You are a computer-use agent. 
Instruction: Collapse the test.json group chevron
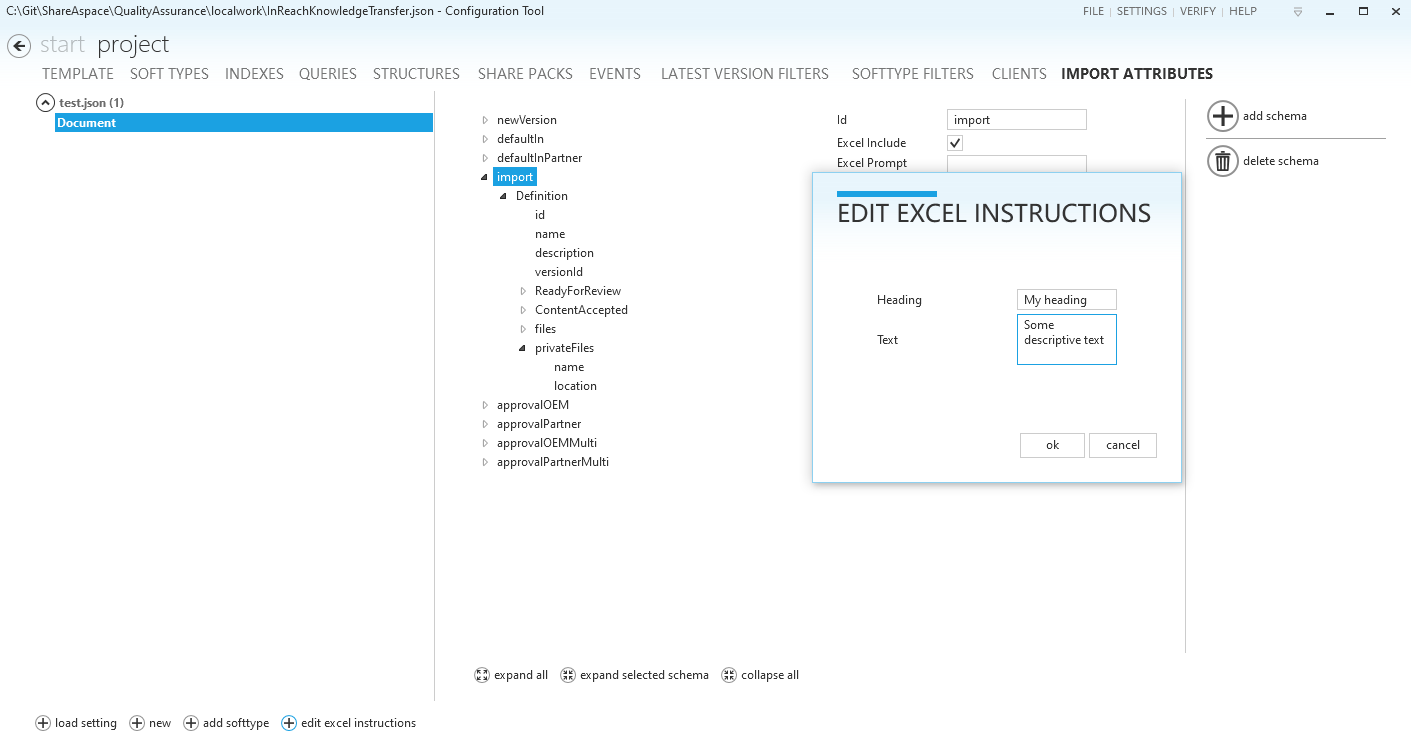[45, 102]
